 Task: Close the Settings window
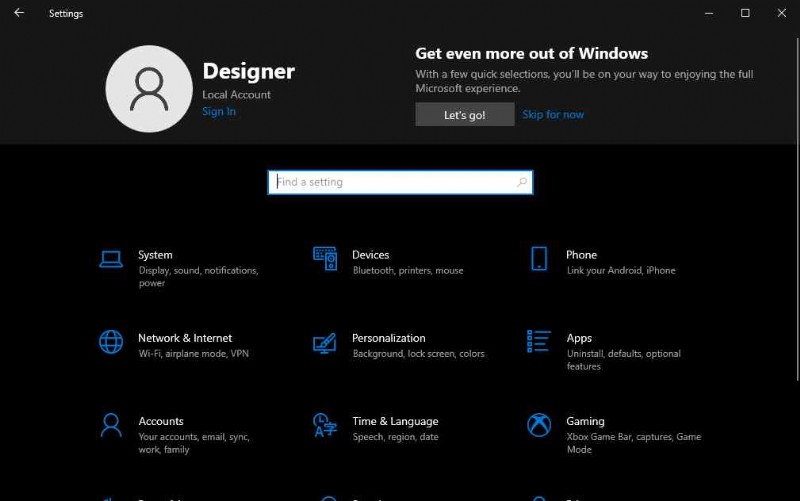[x=781, y=13]
